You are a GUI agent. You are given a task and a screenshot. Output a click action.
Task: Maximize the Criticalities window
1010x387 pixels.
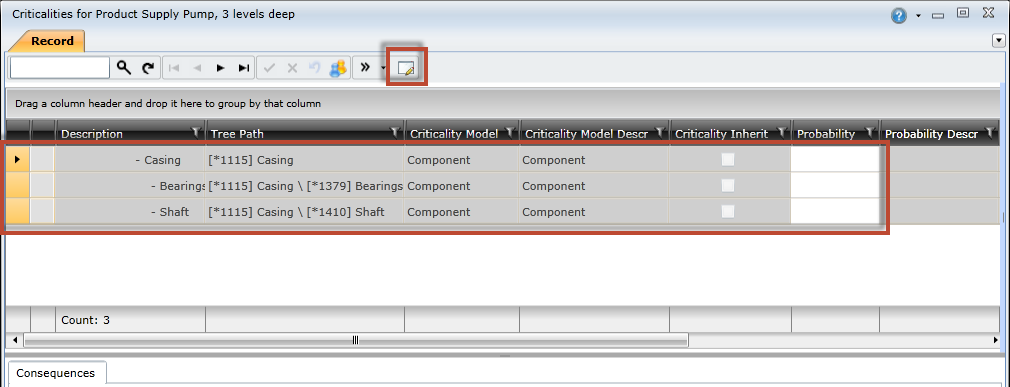click(963, 12)
